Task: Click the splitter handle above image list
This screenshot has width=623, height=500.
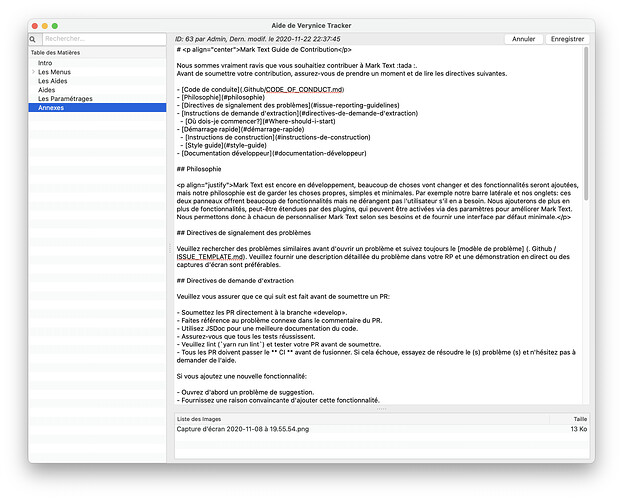Action: point(381,409)
